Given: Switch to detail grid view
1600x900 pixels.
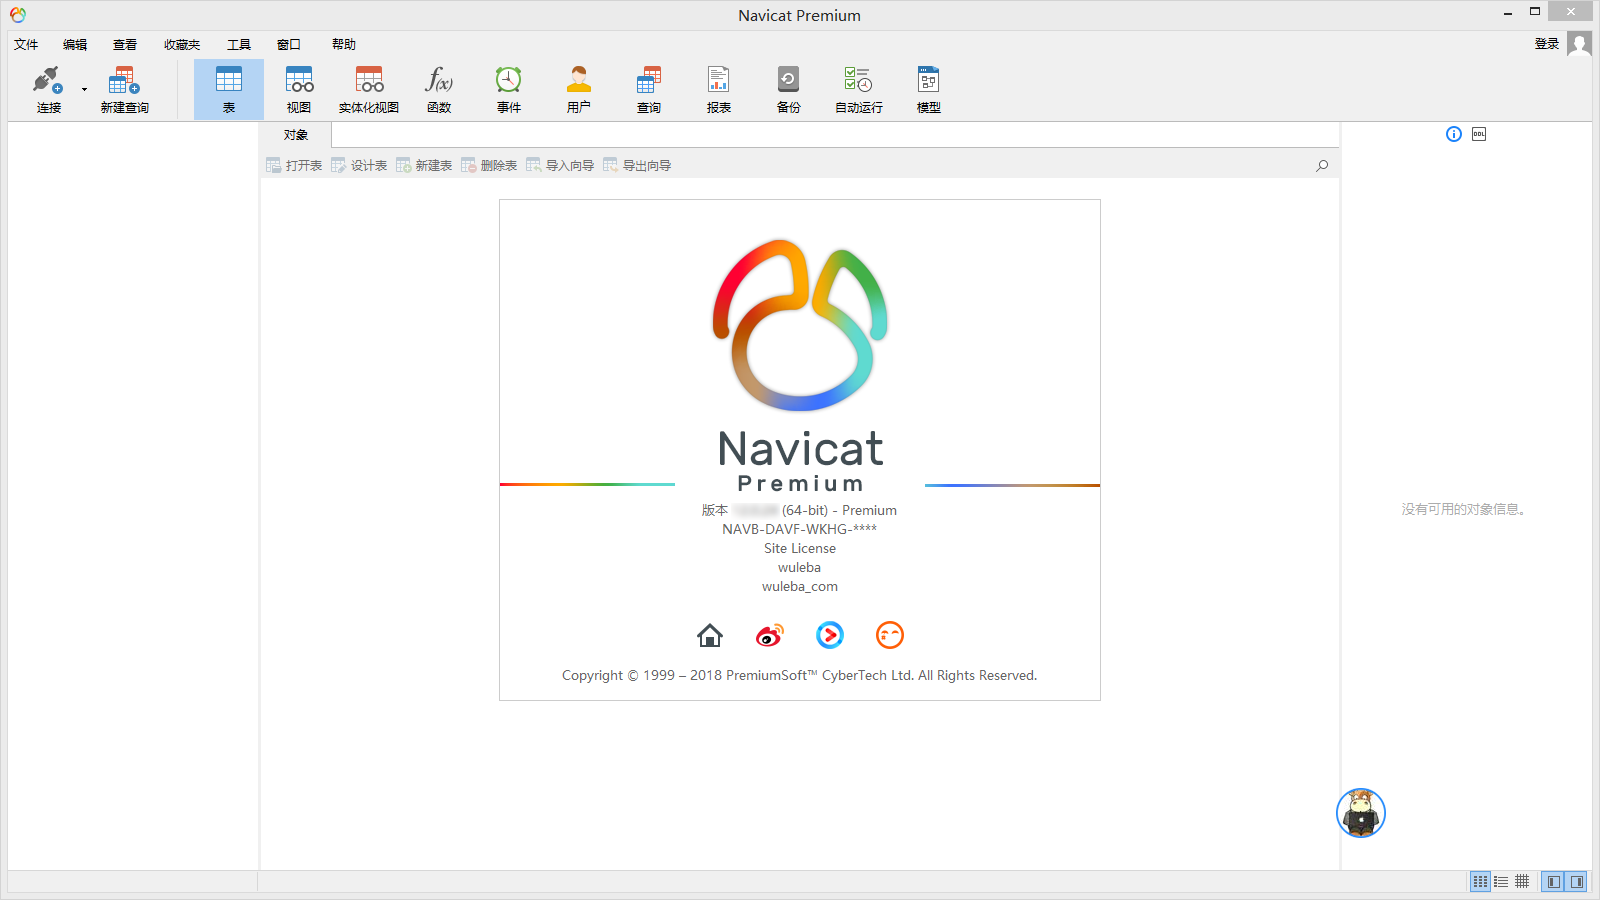Looking at the screenshot, I should pos(1522,881).
